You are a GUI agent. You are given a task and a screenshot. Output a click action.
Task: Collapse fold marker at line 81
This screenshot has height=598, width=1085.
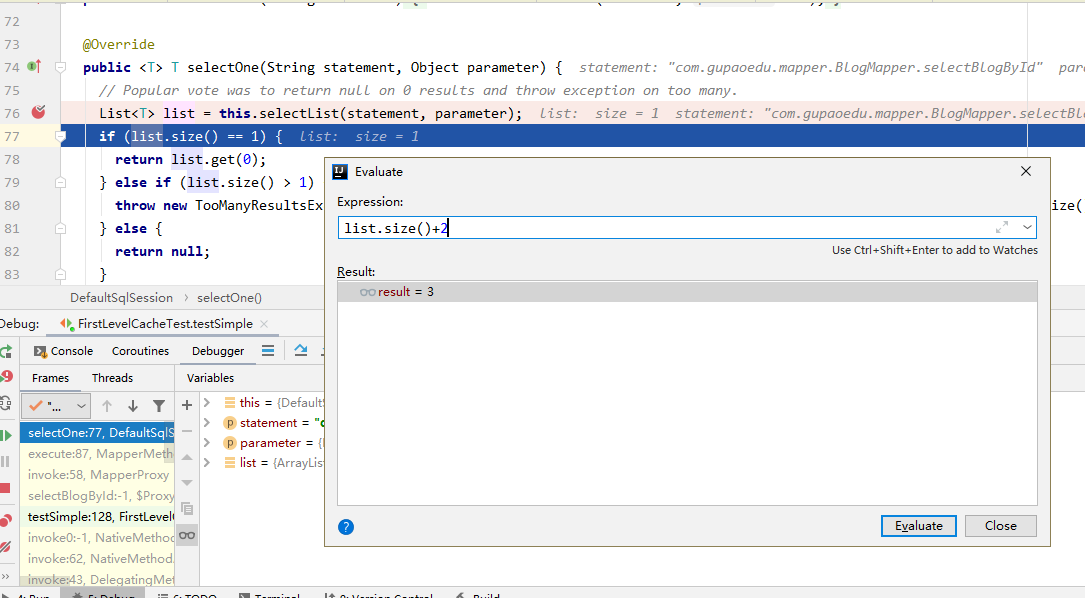click(x=60, y=228)
